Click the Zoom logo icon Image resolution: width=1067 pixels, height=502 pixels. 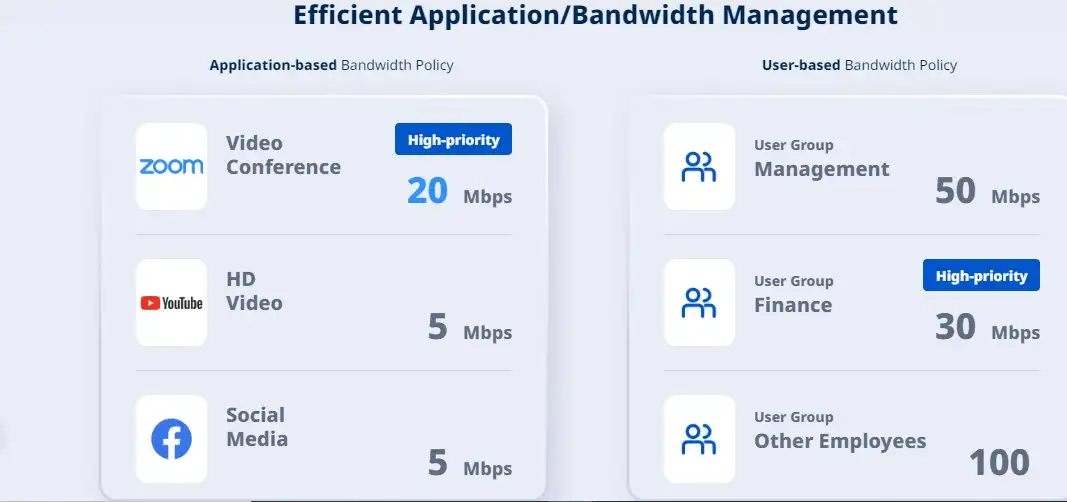[171, 167]
